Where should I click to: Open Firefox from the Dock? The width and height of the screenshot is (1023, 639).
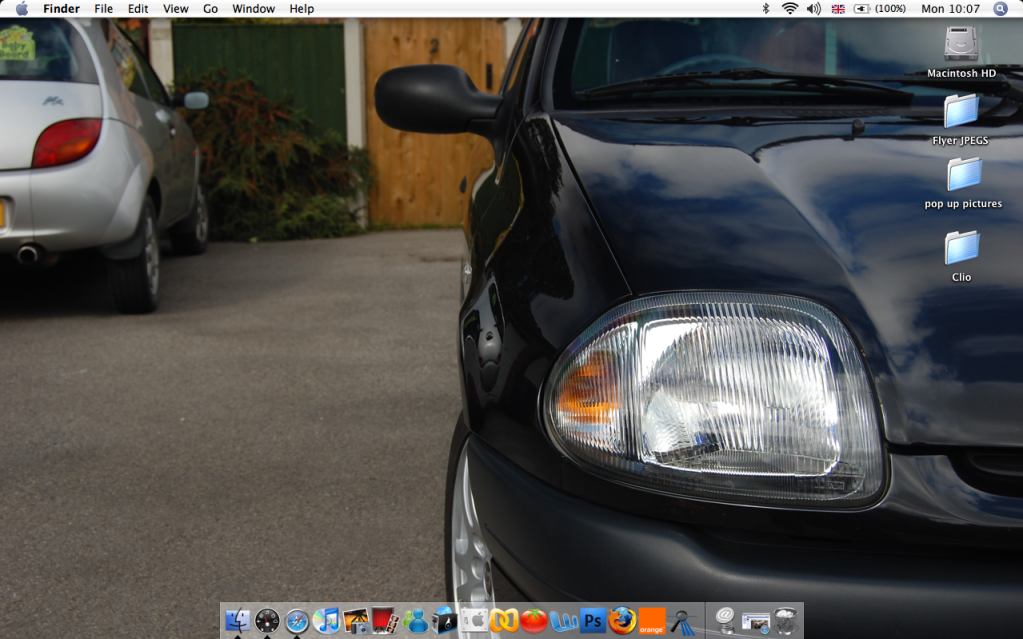(622, 621)
